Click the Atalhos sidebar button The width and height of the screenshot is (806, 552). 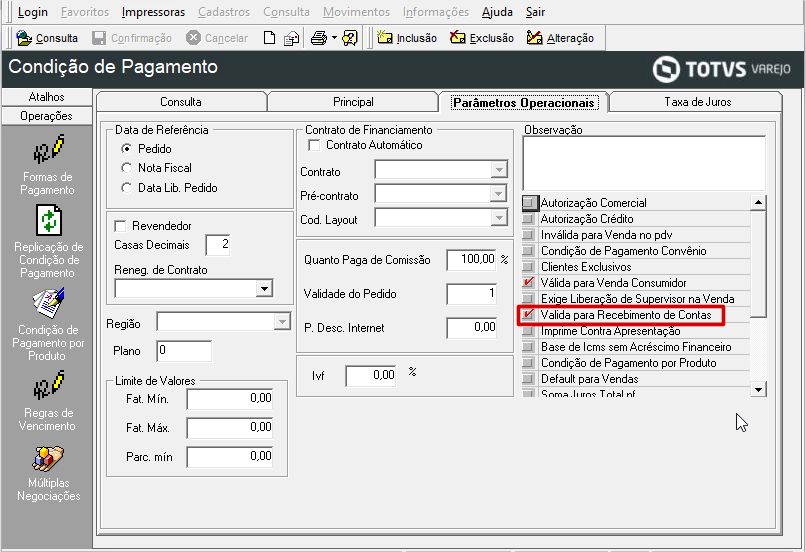(x=47, y=97)
